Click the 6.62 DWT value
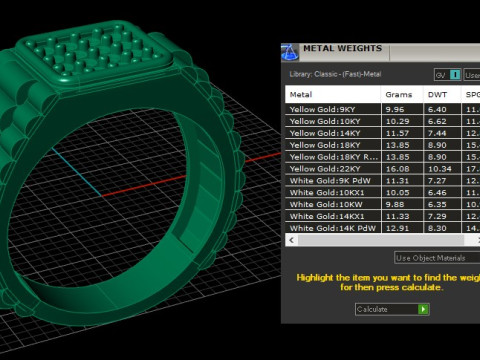This screenshot has height=360, width=480. click(437, 122)
